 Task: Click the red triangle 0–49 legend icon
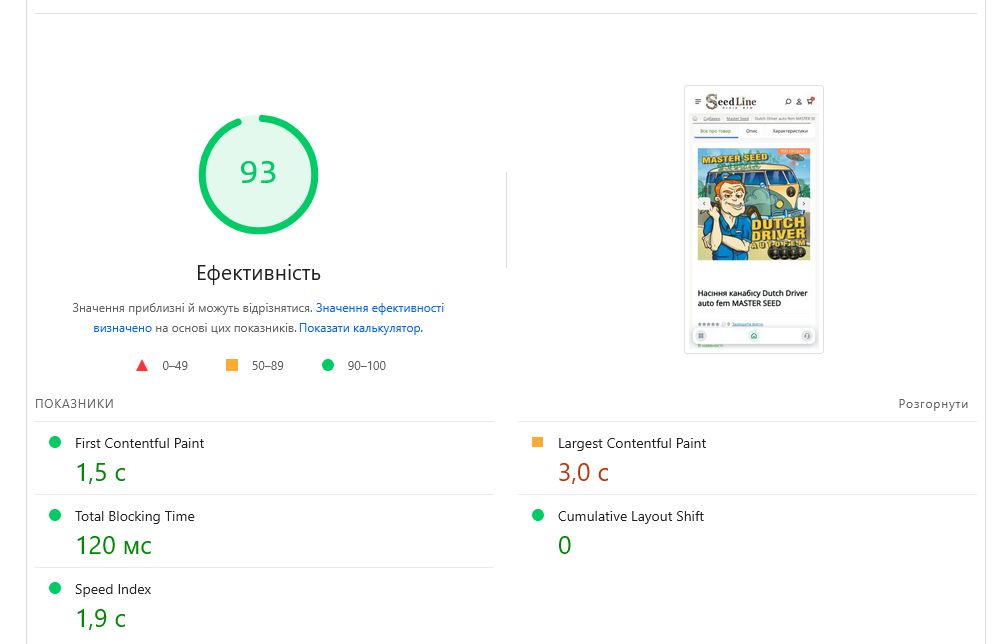pyautogui.click(x=142, y=366)
